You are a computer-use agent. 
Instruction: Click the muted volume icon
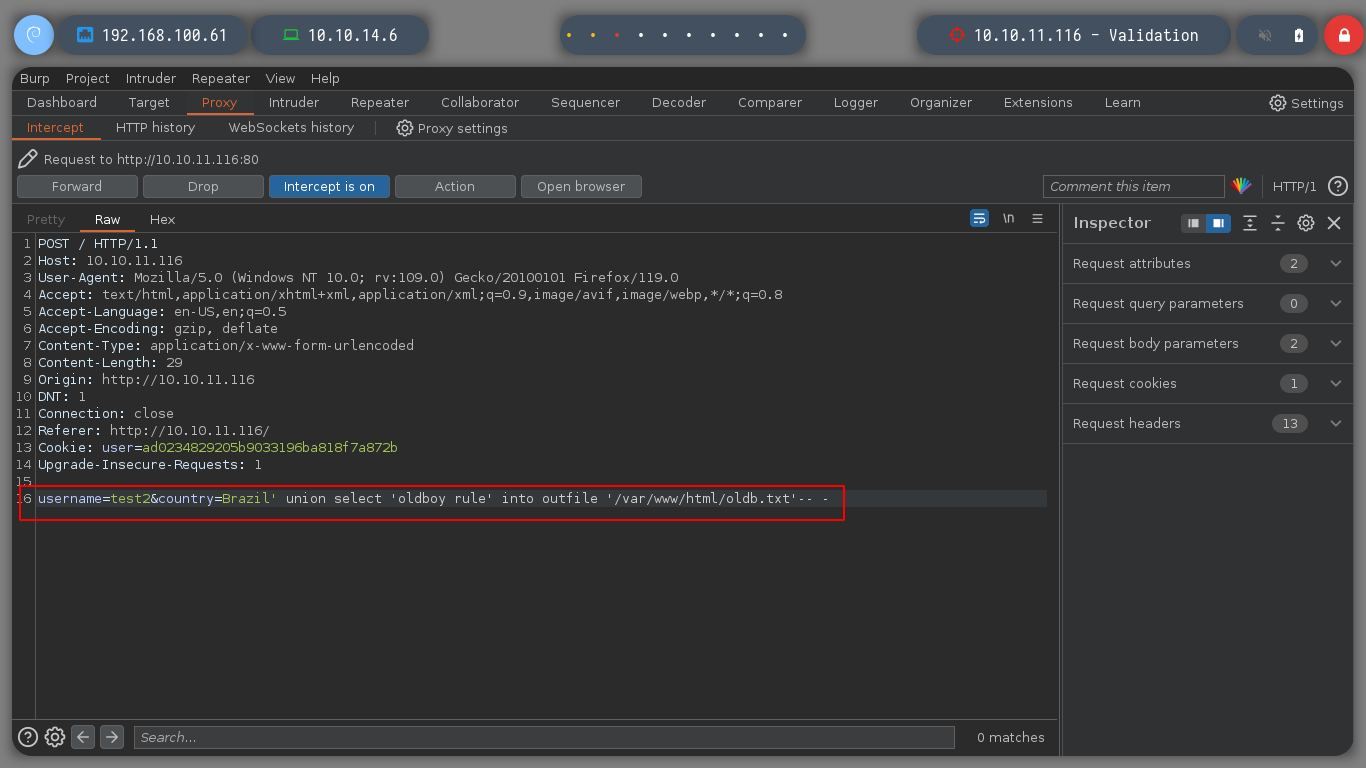[x=1265, y=35]
